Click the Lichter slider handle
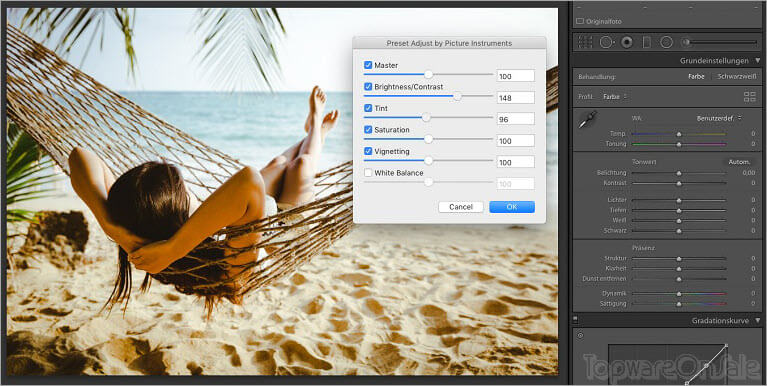Screen dimensions: 767x386 tap(679, 201)
